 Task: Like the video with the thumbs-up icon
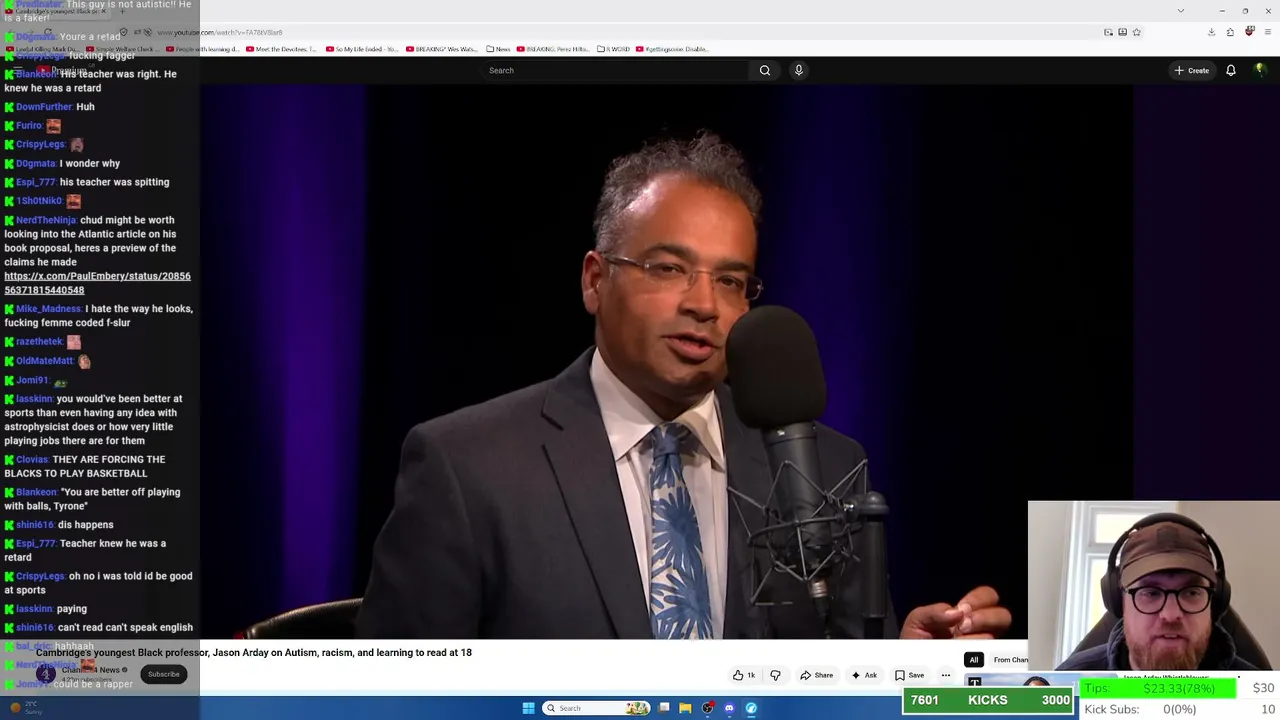point(744,675)
